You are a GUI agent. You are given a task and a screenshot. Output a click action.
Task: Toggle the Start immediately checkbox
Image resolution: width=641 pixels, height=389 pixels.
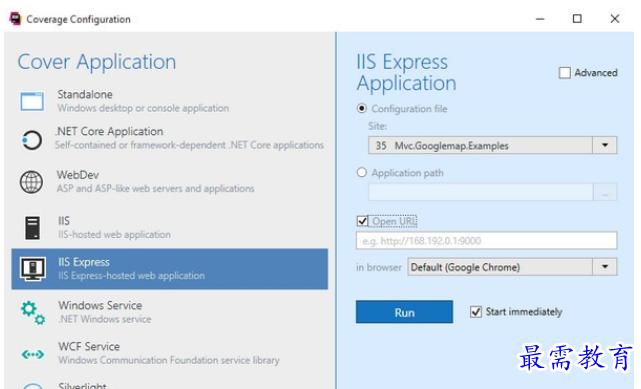coord(476,312)
